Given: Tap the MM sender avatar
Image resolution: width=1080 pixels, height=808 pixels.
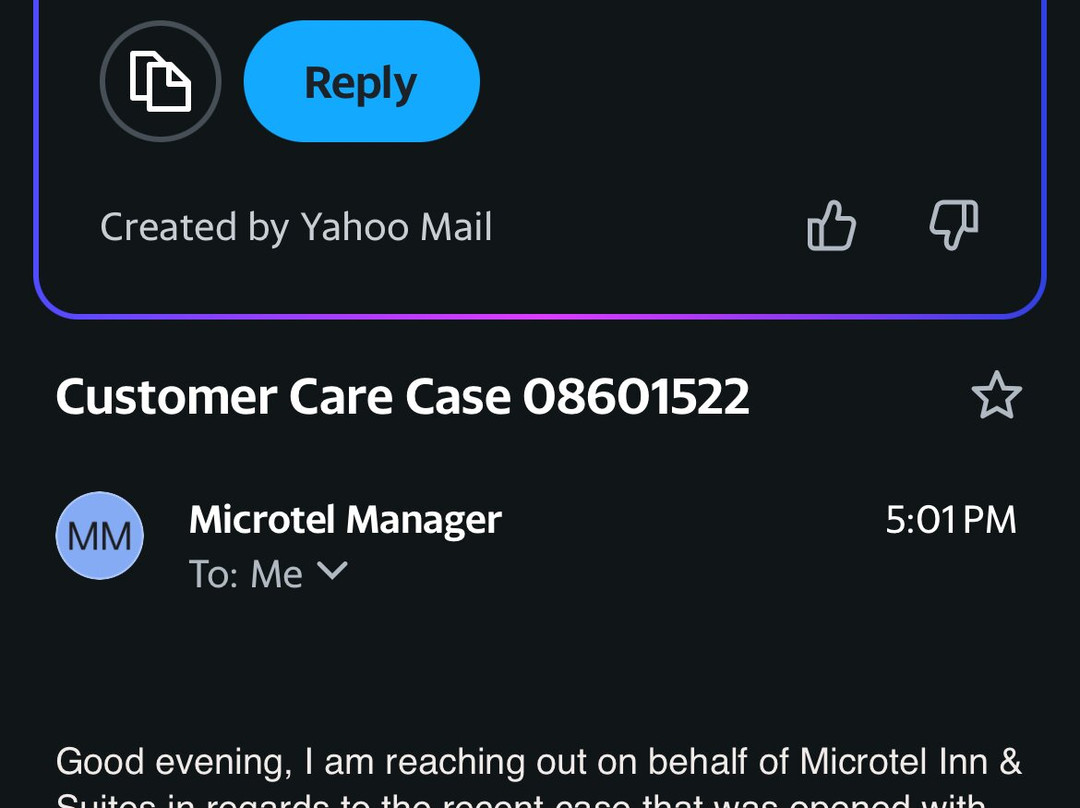Looking at the screenshot, I should pyautogui.click(x=100, y=535).
